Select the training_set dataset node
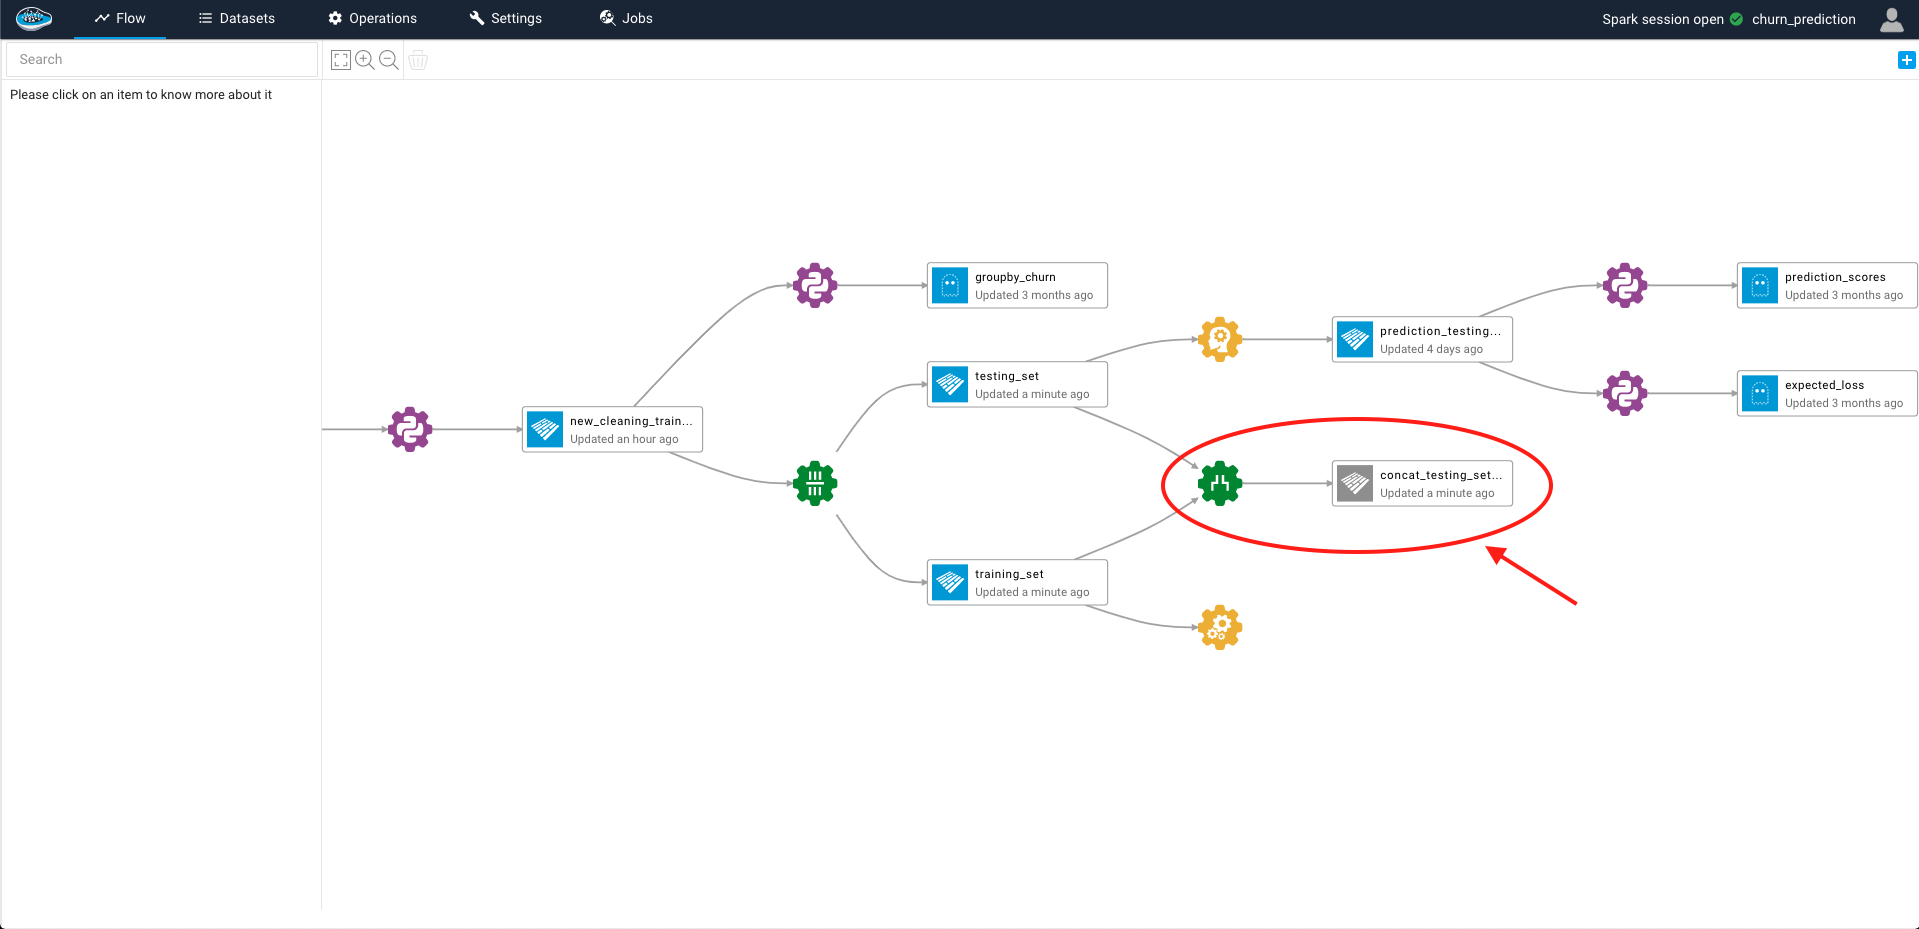 1016,583
